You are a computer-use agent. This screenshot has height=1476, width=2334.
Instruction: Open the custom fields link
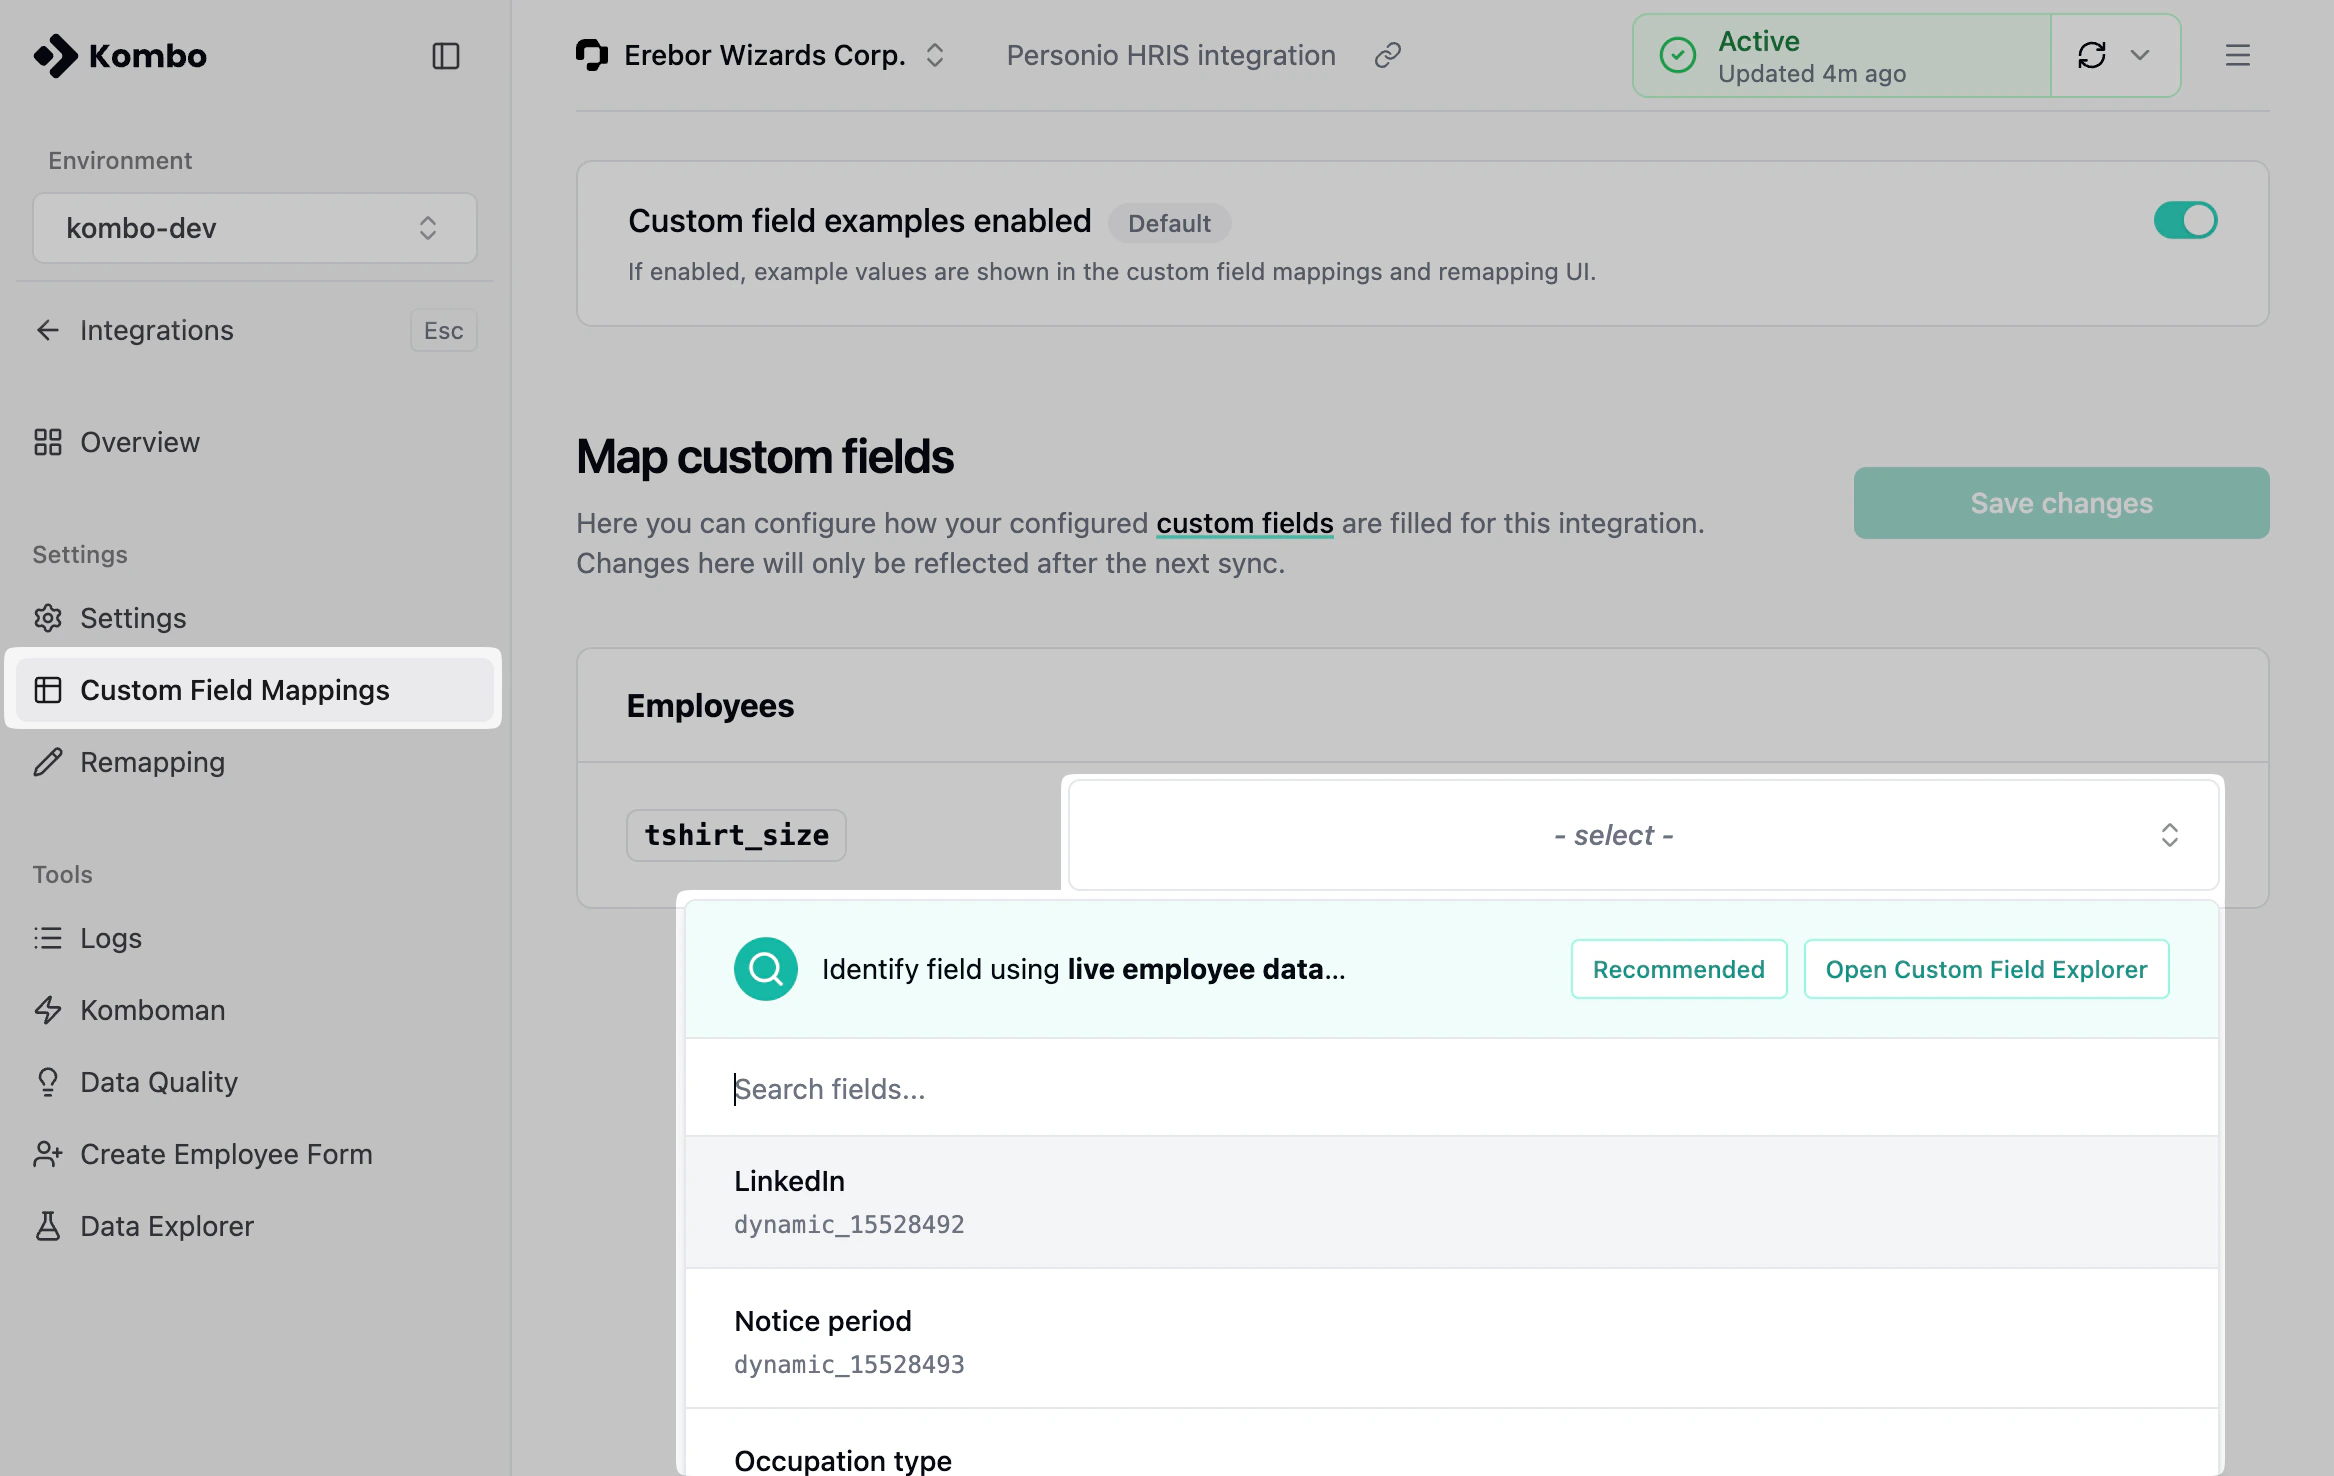click(x=1245, y=523)
